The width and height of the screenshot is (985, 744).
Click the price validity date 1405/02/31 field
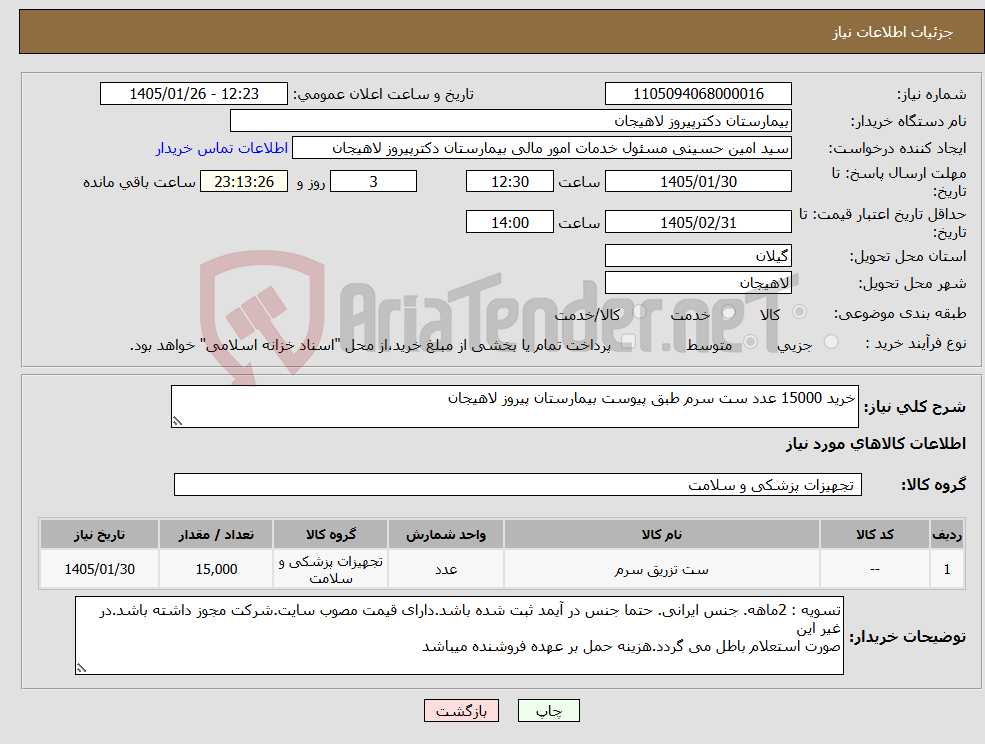698,222
